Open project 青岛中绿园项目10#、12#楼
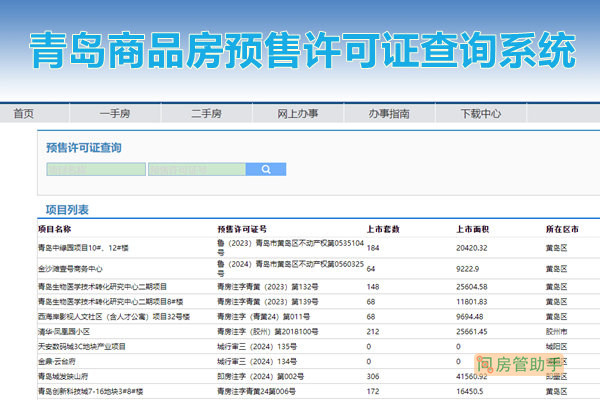 (x=83, y=248)
